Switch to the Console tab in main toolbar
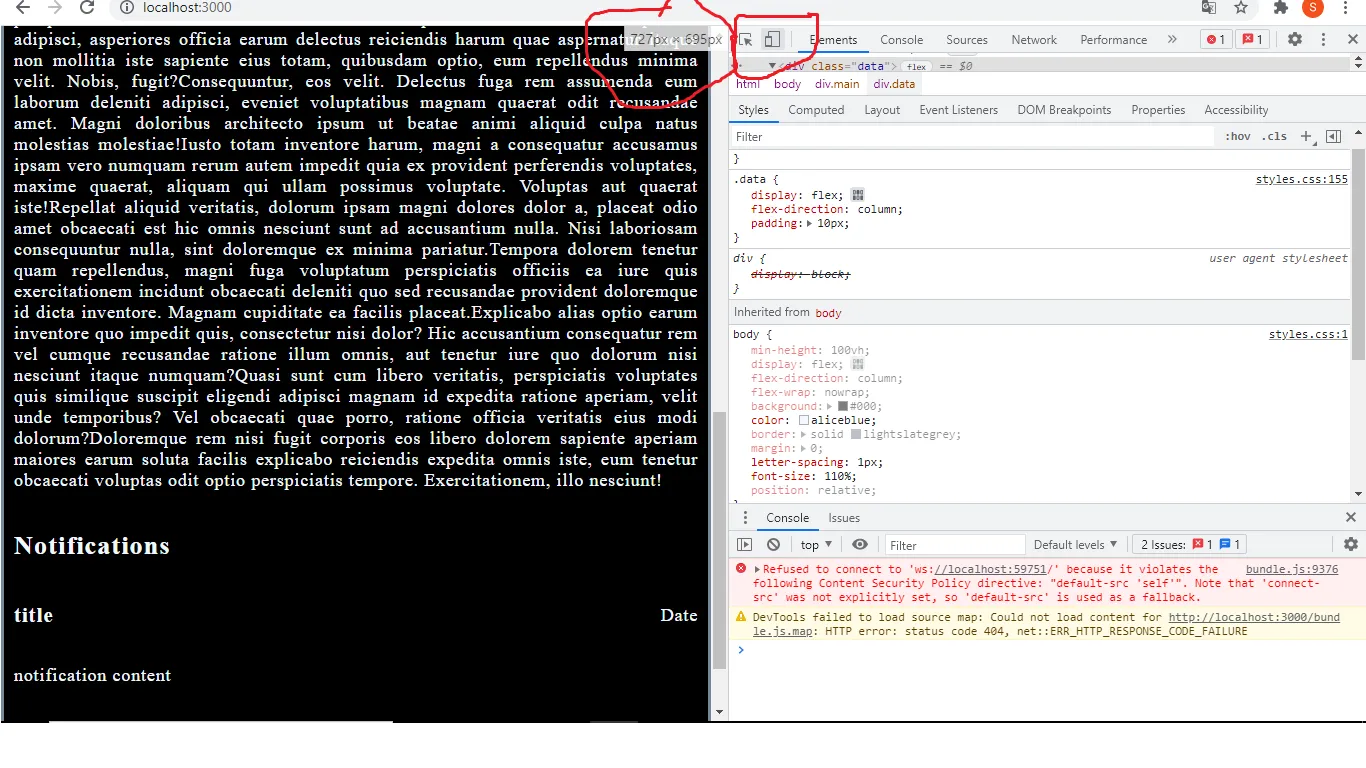This screenshot has height=768, width=1366. tap(901, 40)
